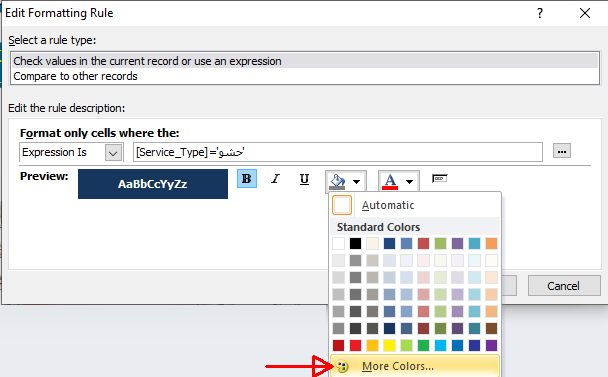The height and width of the screenshot is (377, 608).
Task: Pick the bright red swatch in bottom row
Action: (x=355, y=345)
